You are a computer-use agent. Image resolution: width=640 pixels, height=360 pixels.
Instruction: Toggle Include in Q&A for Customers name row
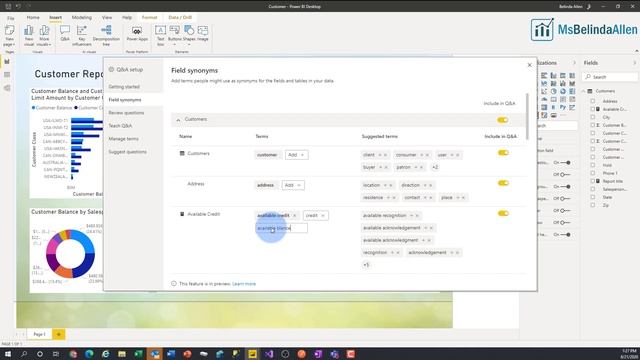(503, 153)
